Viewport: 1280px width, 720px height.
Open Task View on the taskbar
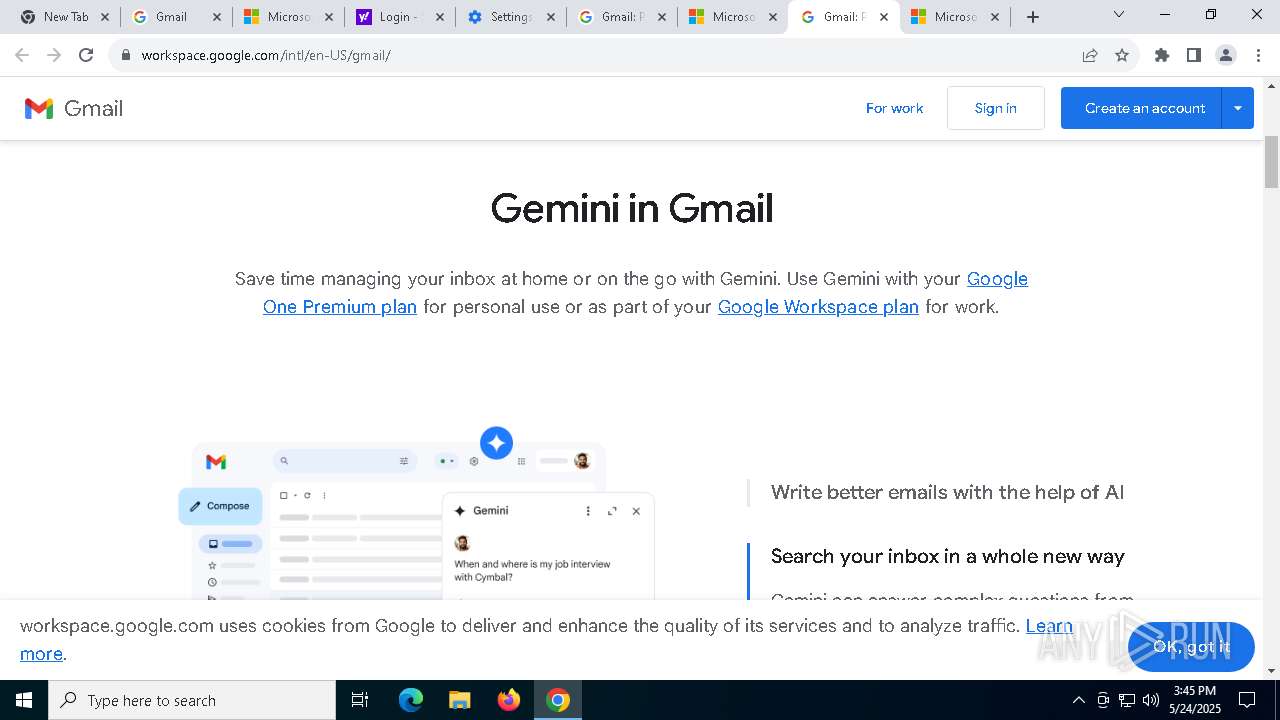click(360, 700)
